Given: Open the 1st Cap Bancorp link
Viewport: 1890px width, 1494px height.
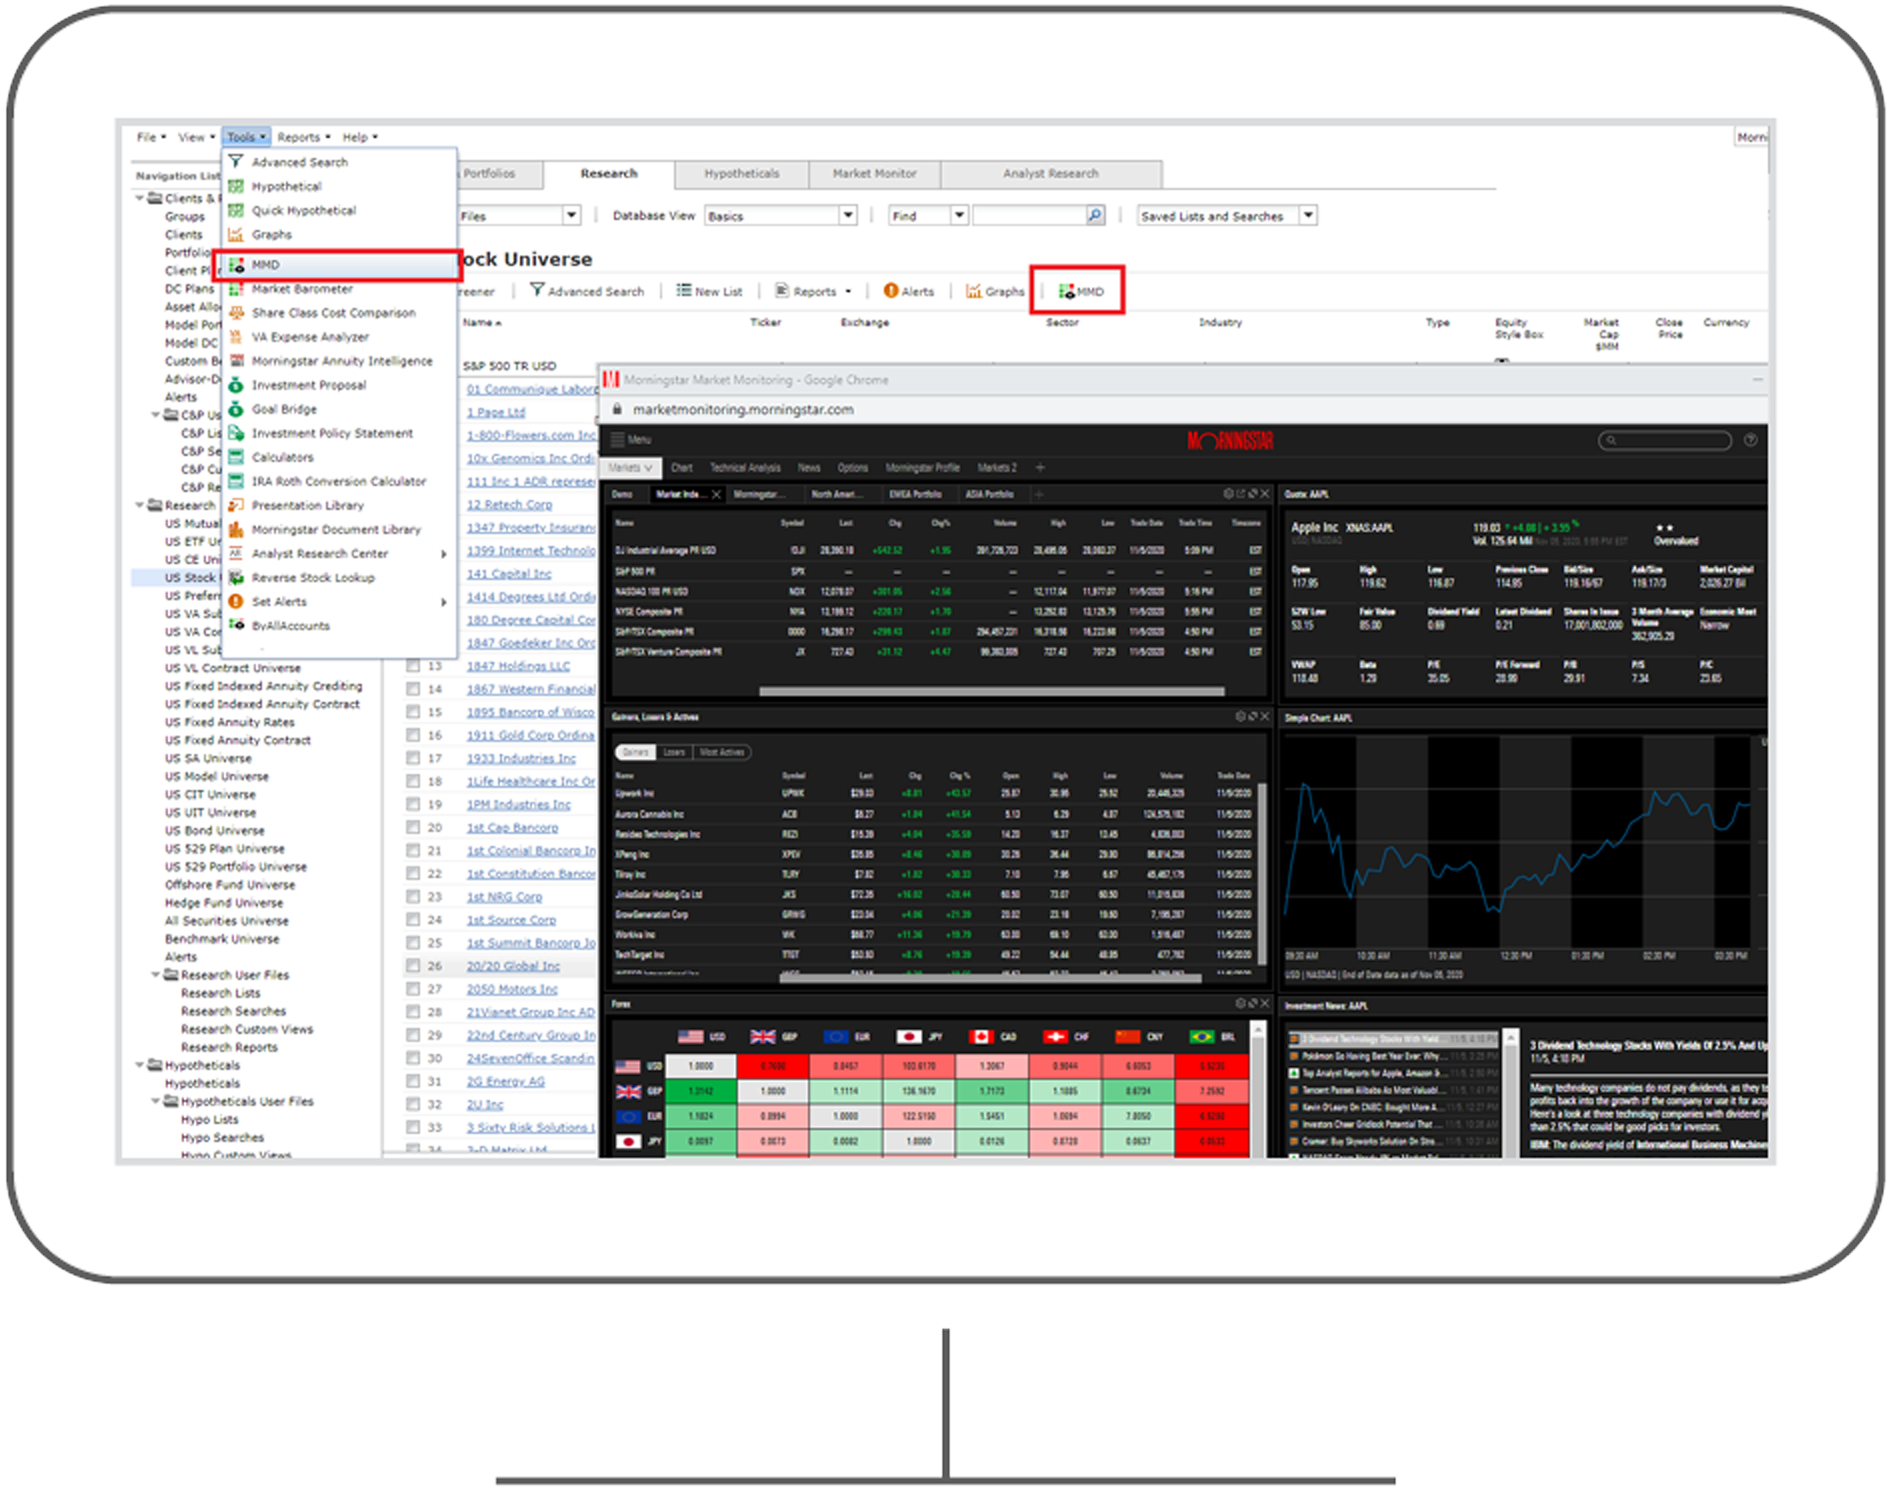Looking at the screenshot, I should pos(512,827).
